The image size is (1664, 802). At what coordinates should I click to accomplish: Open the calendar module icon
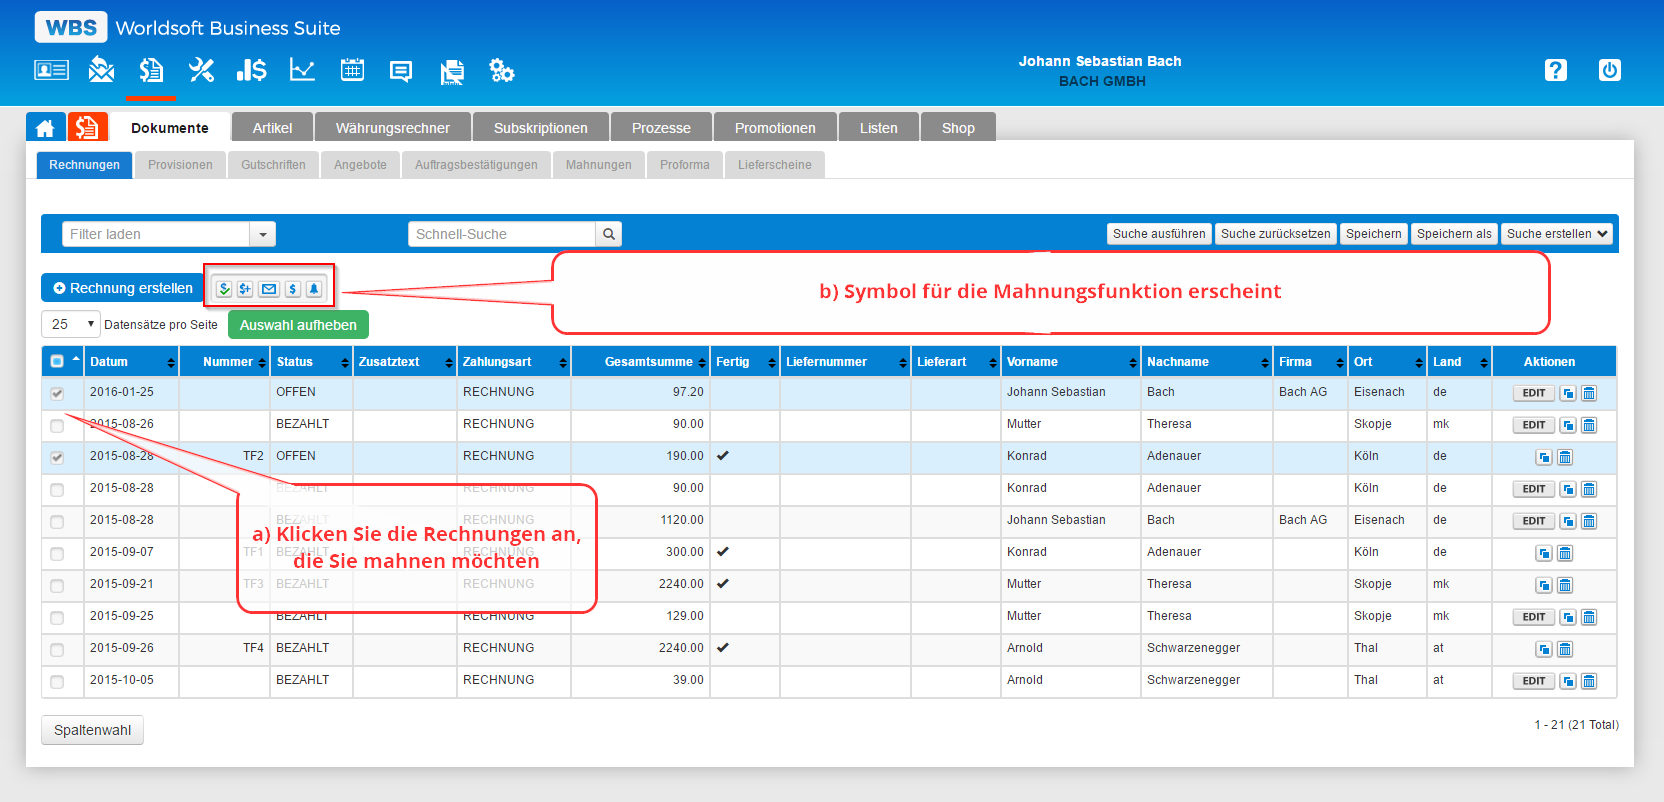coord(352,70)
